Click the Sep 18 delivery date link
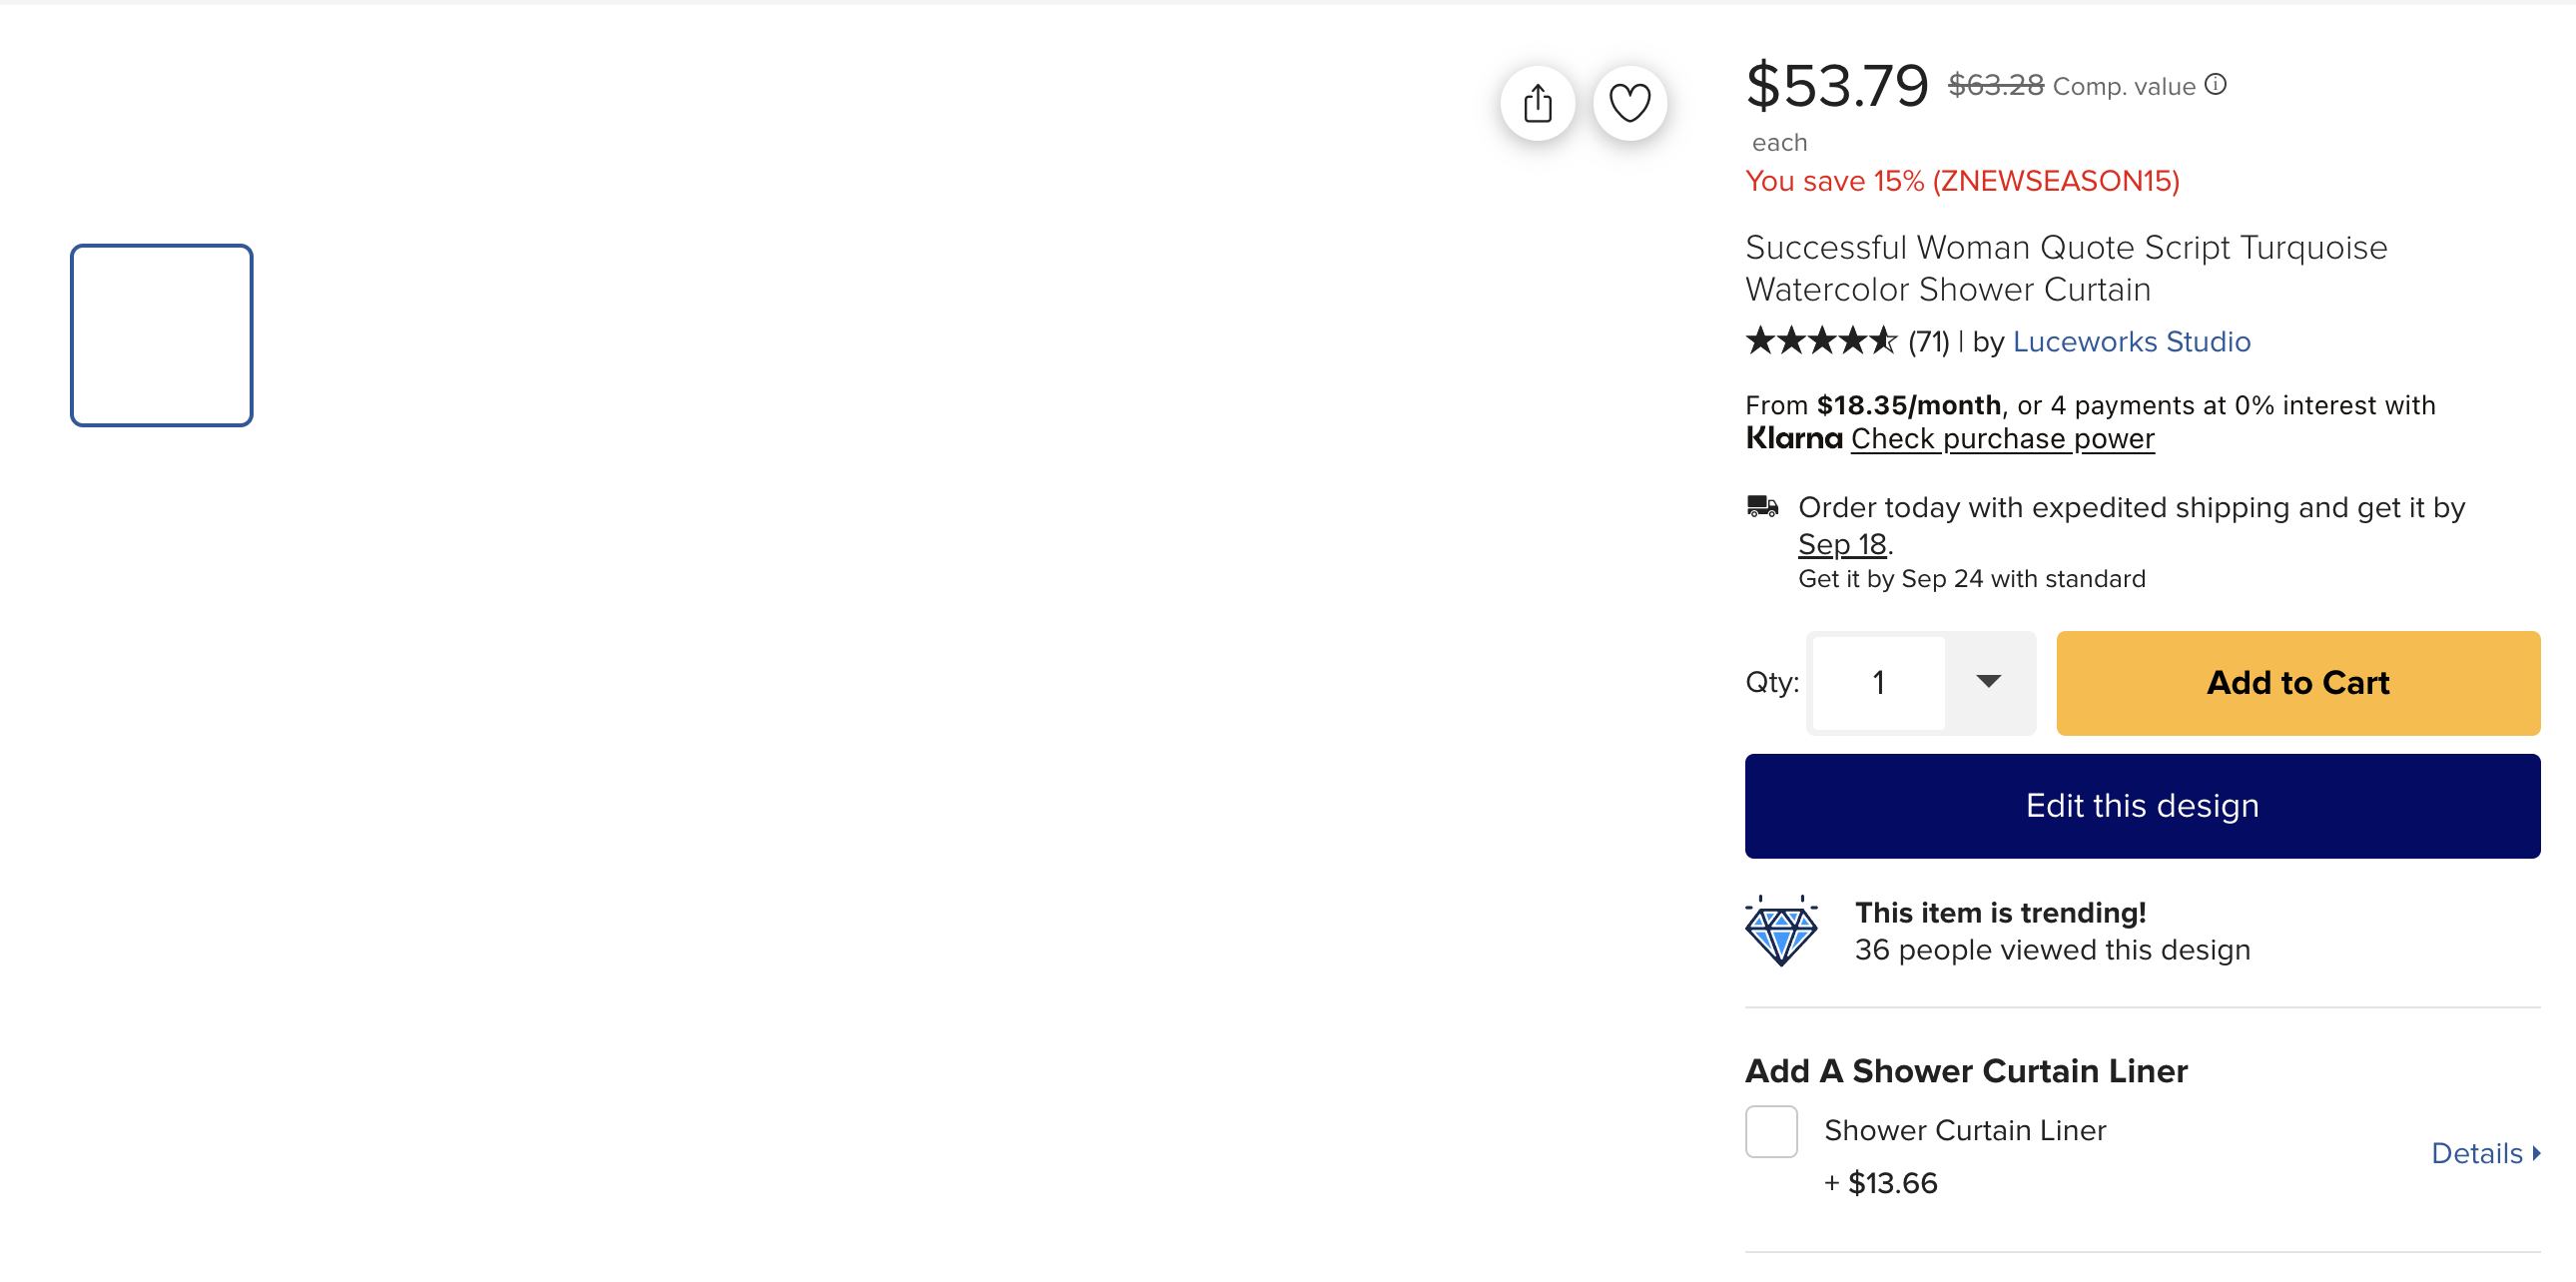The height and width of the screenshot is (1282, 2576). (1842, 544)
